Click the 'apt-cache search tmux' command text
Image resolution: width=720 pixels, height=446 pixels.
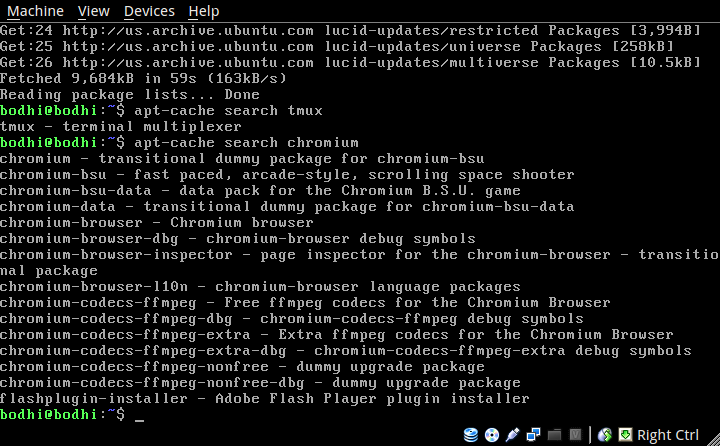coord(228,111)
